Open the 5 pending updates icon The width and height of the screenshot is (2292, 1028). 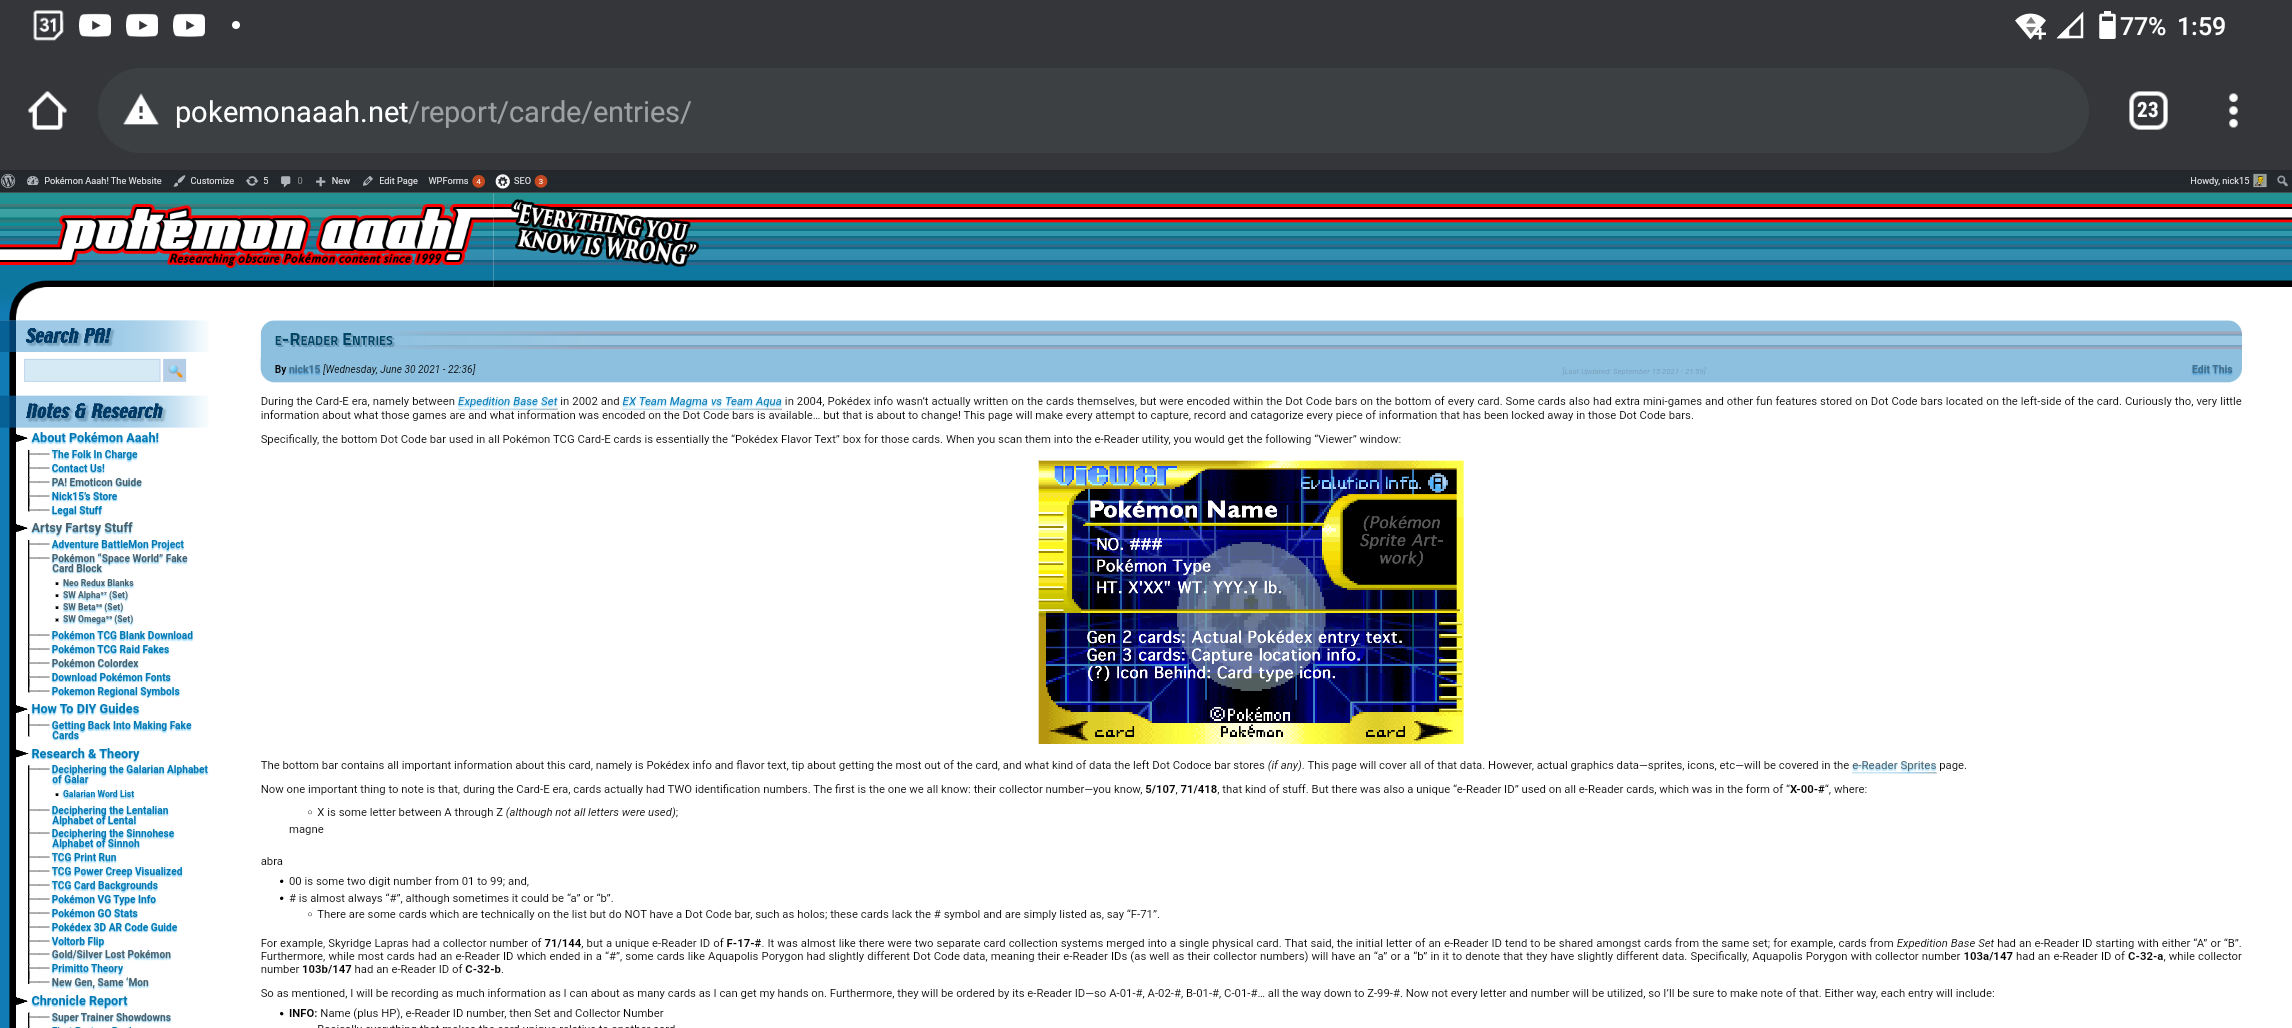click(x=257, y=181)
